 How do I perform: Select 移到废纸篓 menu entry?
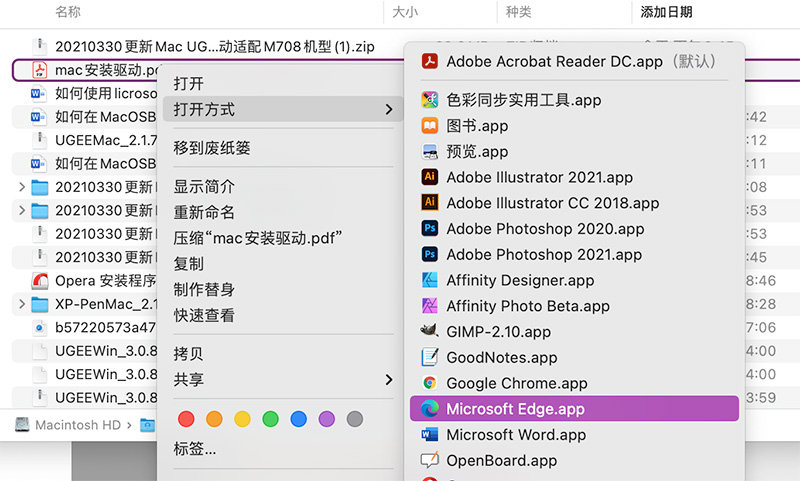(x=283, y=148)
